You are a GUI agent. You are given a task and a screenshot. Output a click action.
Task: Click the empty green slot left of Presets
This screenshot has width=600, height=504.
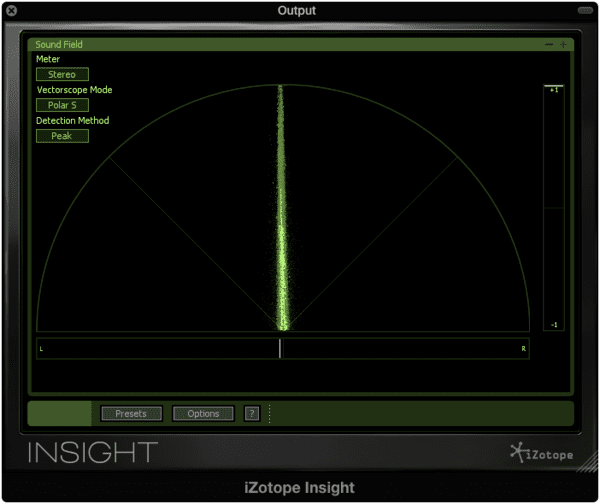coord(60,413)
